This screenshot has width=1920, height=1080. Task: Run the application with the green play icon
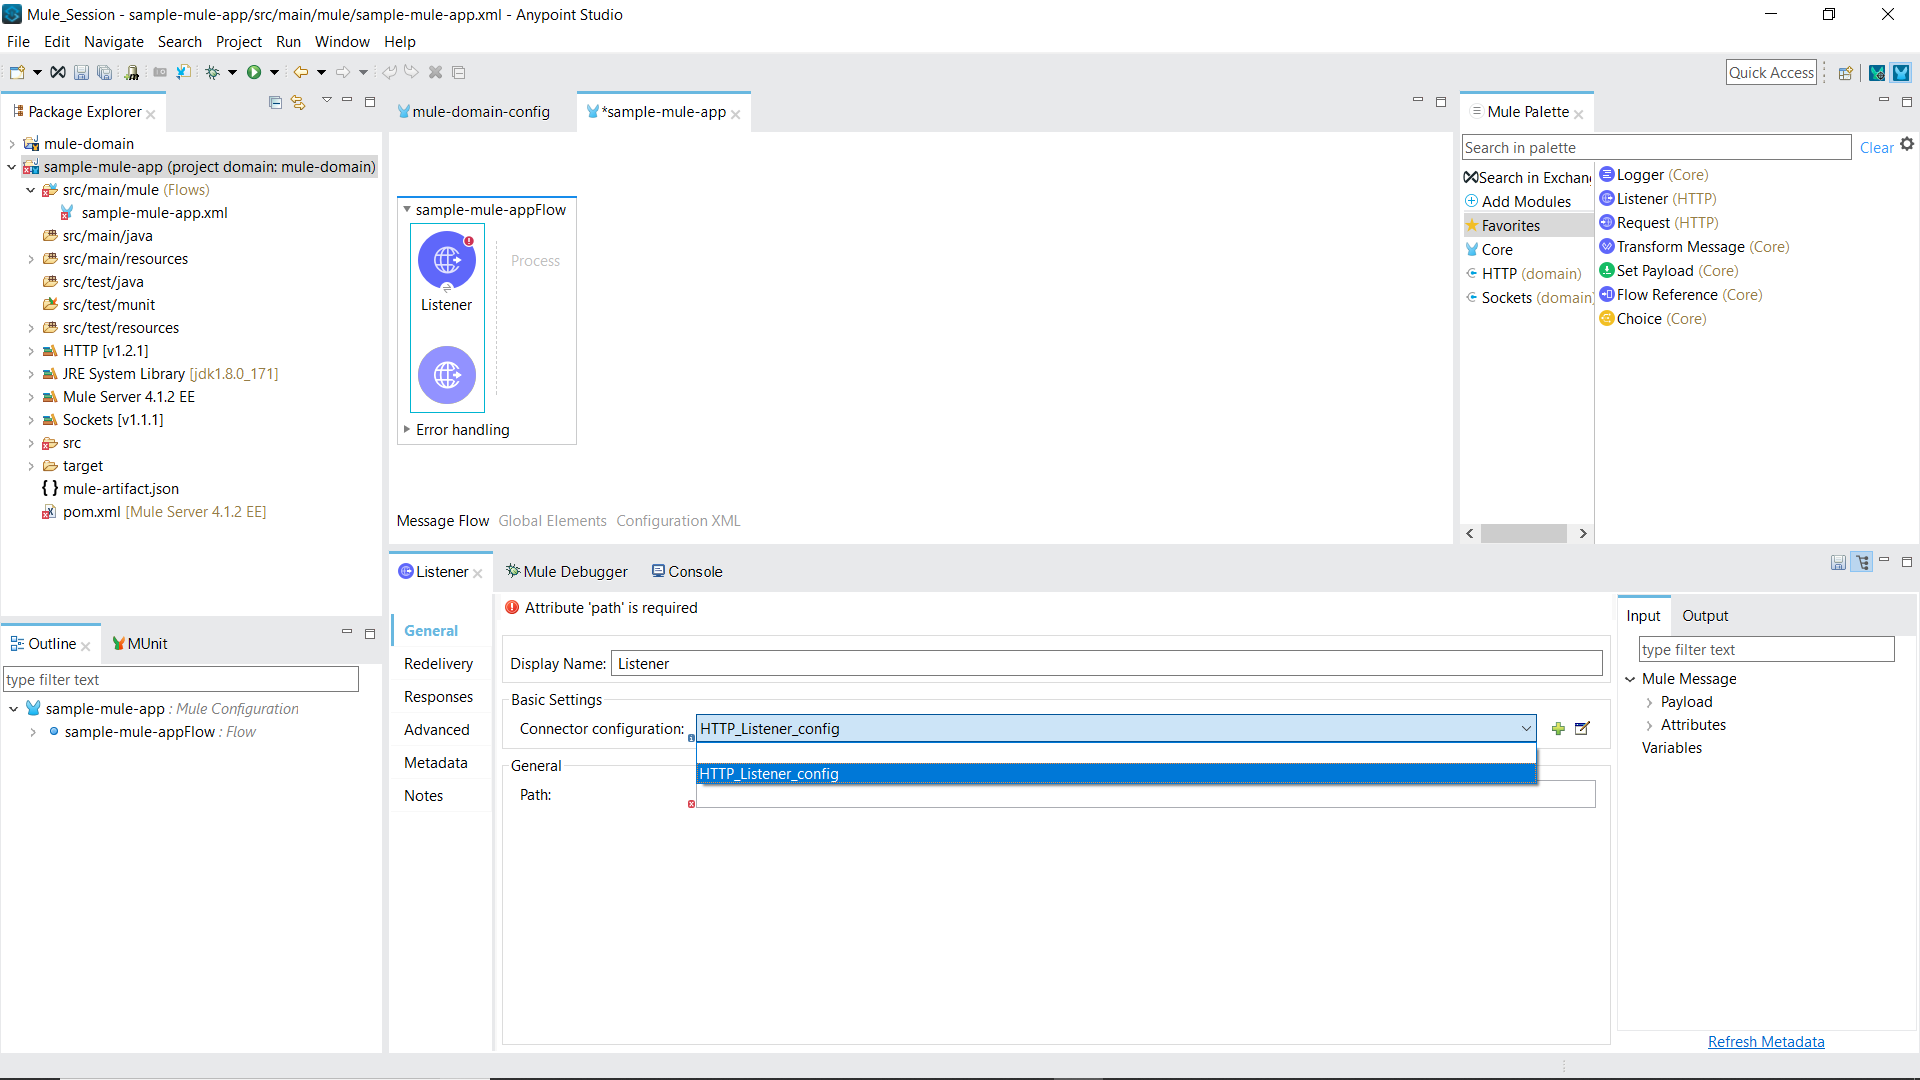pyautogui.click(x=254, y=72)
